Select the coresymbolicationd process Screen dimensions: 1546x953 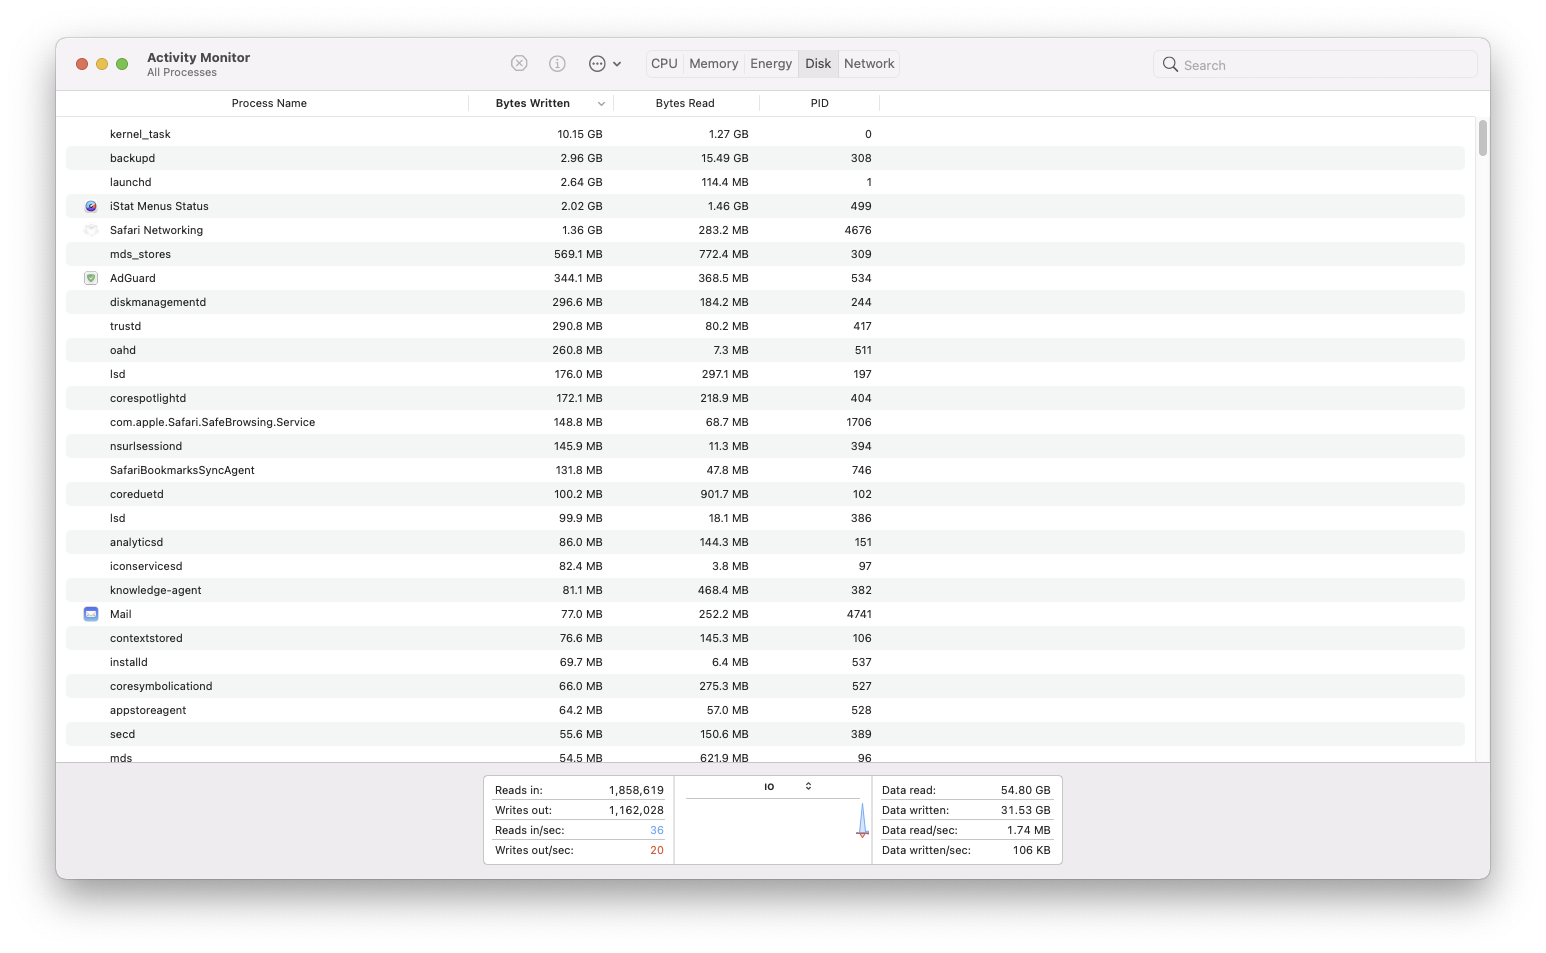point(765,686)
